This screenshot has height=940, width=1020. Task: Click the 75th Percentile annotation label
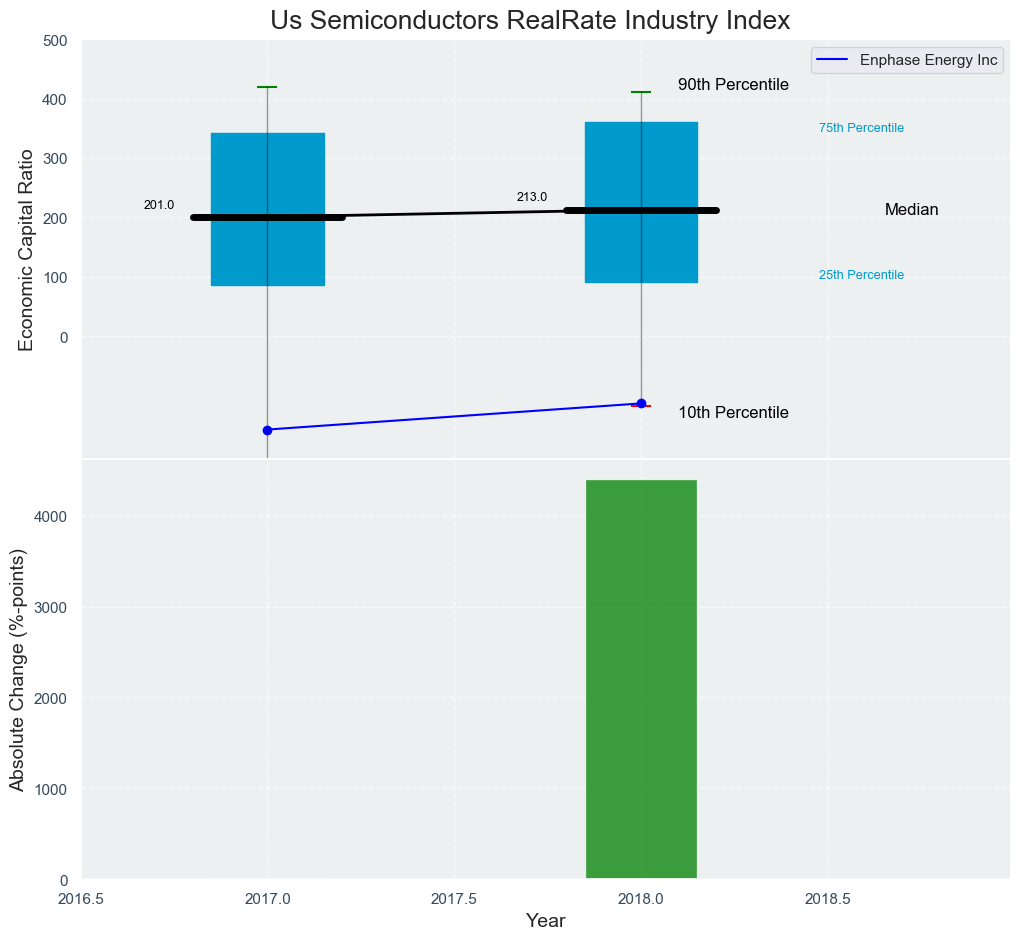pos(861,128)
